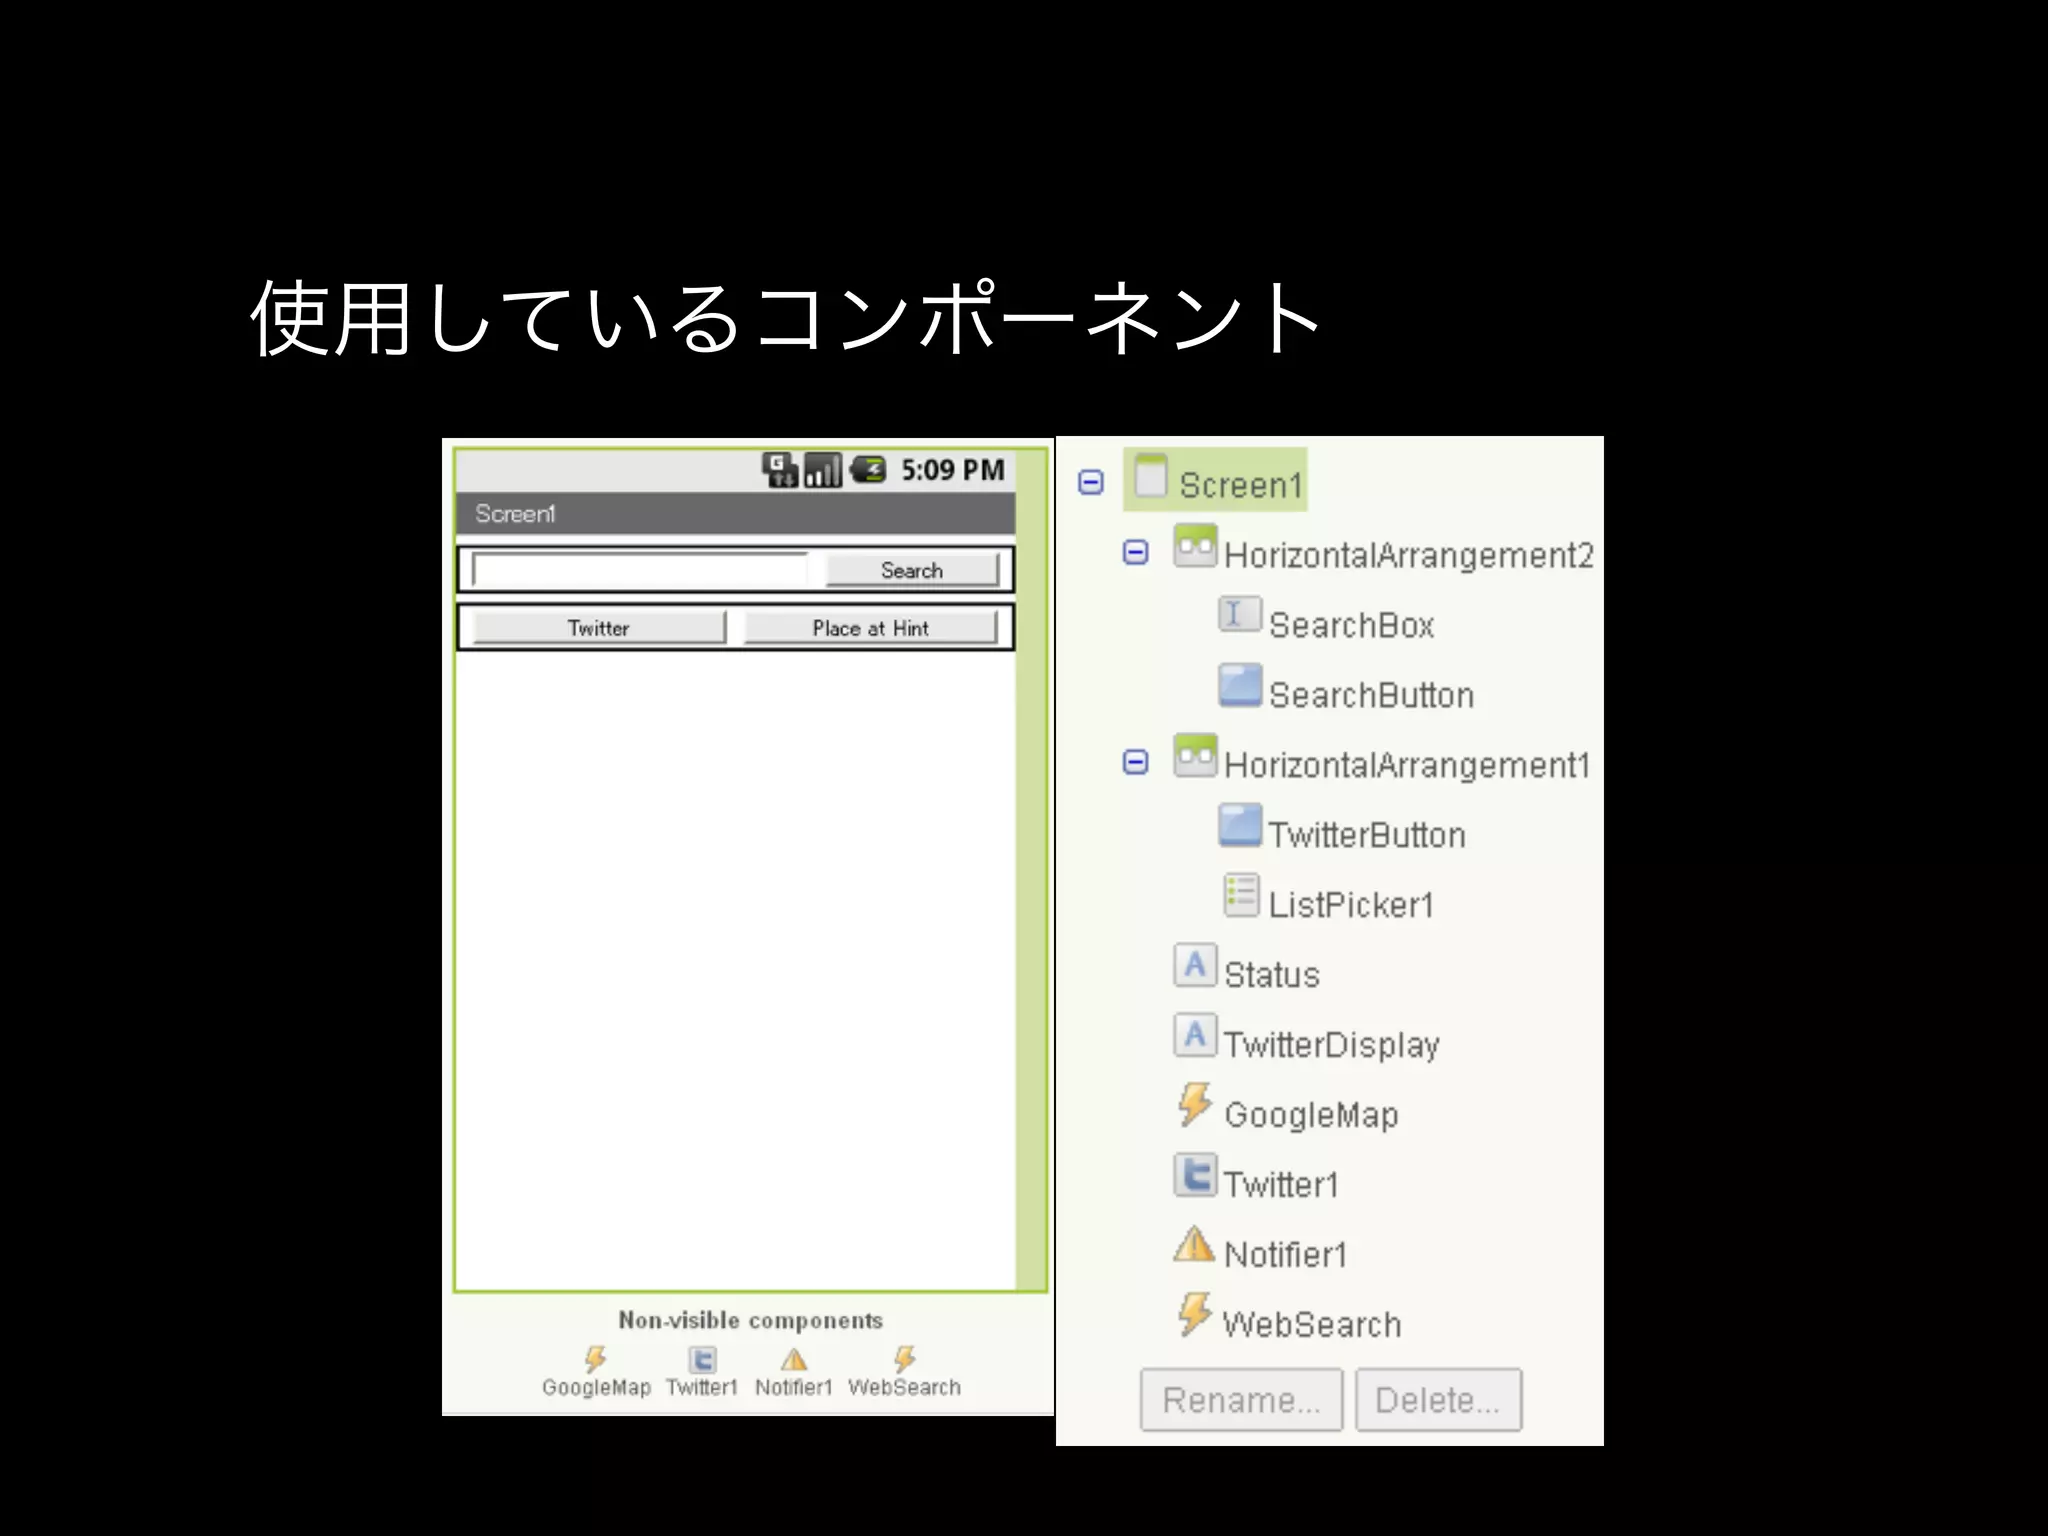The image size is (2048, 1536).
Task: Click the 3G network icon in phone status bar
Action: 780,469
